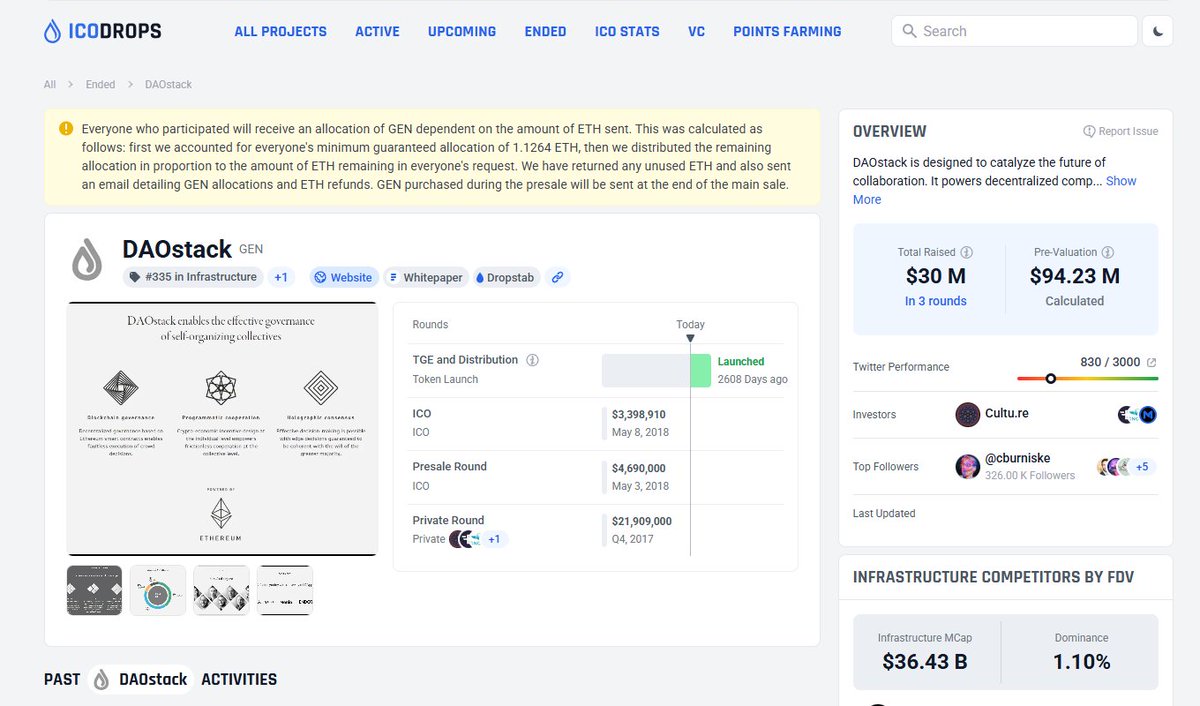This screenshot has height=706, width=1200.
Task: Open the external link icon beside 830 / 3000
Action: pos(1151,362)
